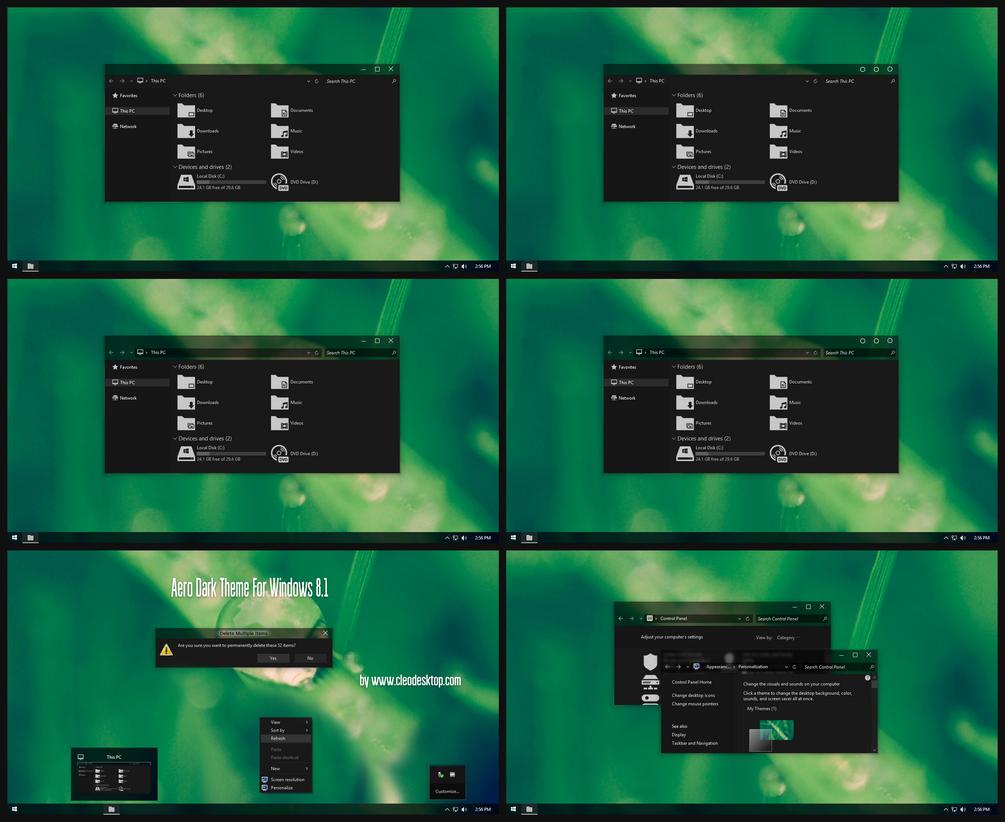The image size is (1005, 822).
Task: Expand the address history dropdown in the Control Panel window
Action: pyautogui.click(x=739, y=619)
